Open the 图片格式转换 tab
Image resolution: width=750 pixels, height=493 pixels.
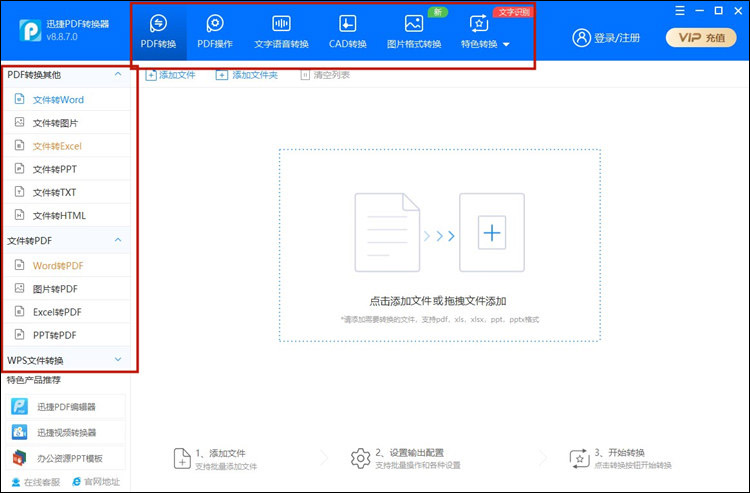(x=414, y=32)
